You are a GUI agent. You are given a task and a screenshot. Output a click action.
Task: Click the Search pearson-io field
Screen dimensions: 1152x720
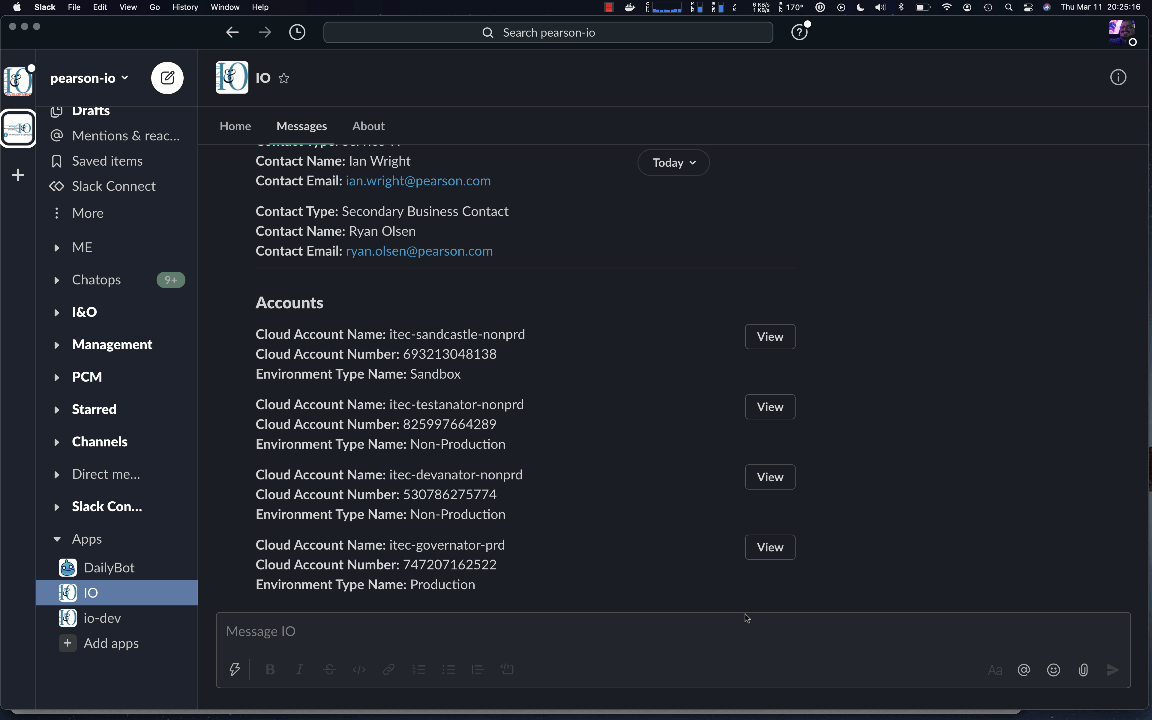(548, 32)
